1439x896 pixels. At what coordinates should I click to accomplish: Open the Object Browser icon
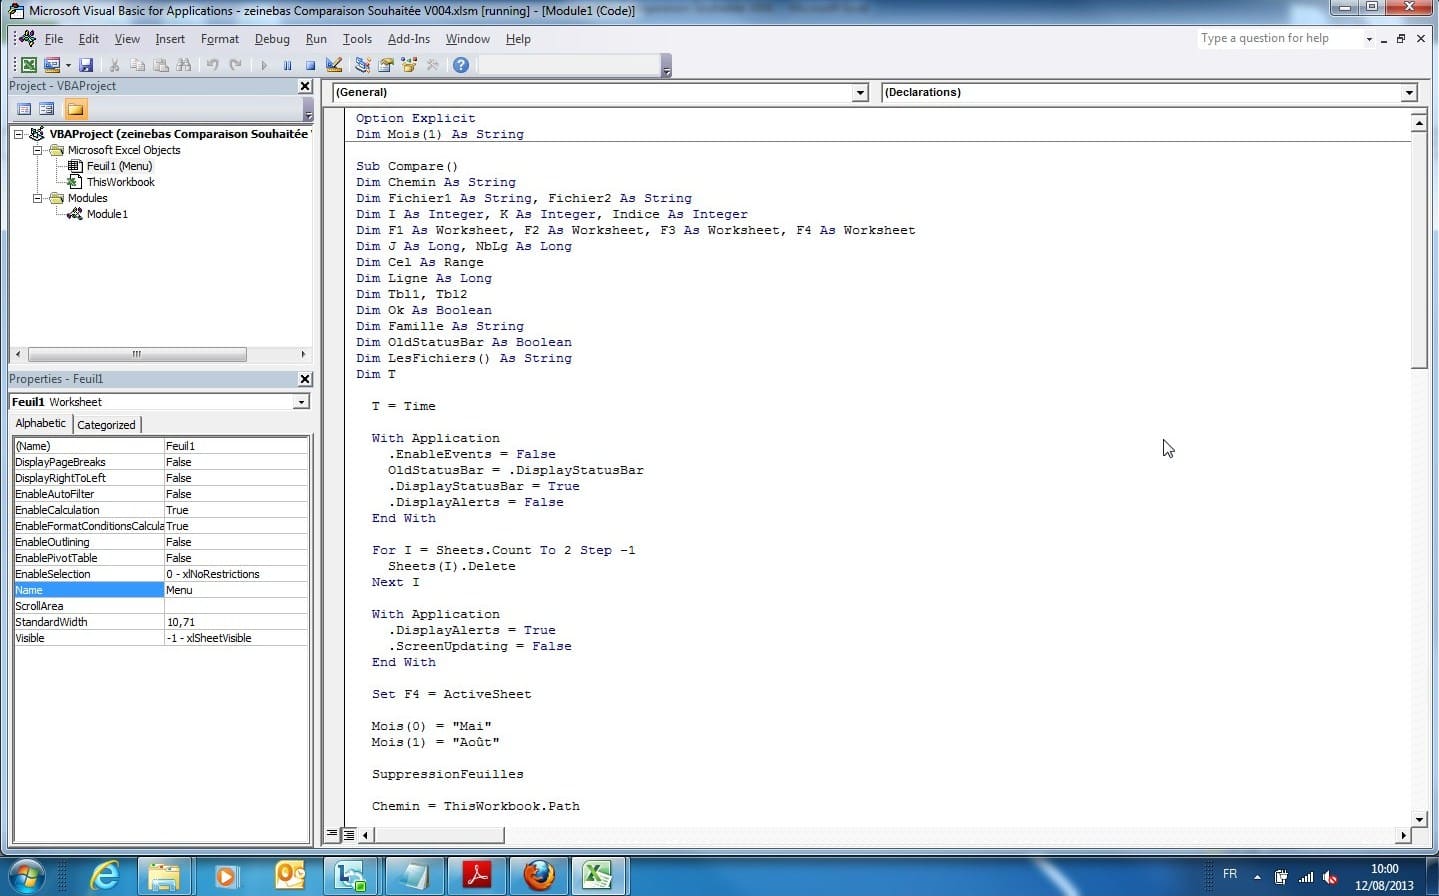409,65
